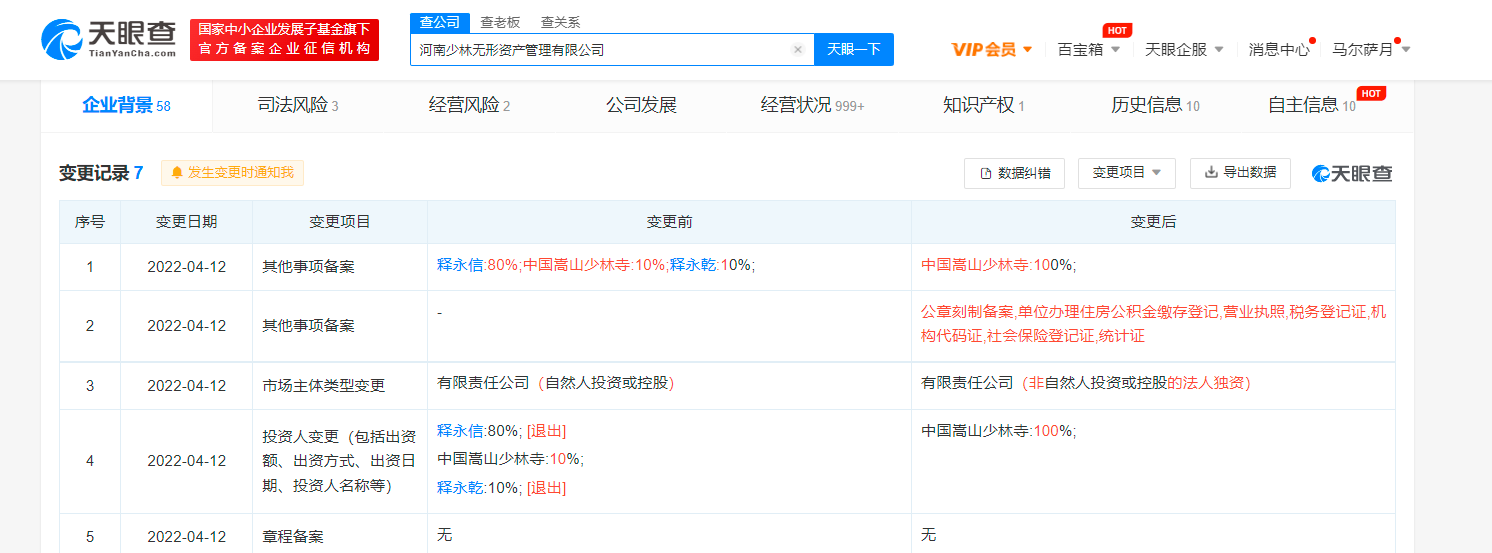Click the 变更后 column header
This screenshot has width=1492, height=553.
pyautogui.click(x=1153, y=222)
